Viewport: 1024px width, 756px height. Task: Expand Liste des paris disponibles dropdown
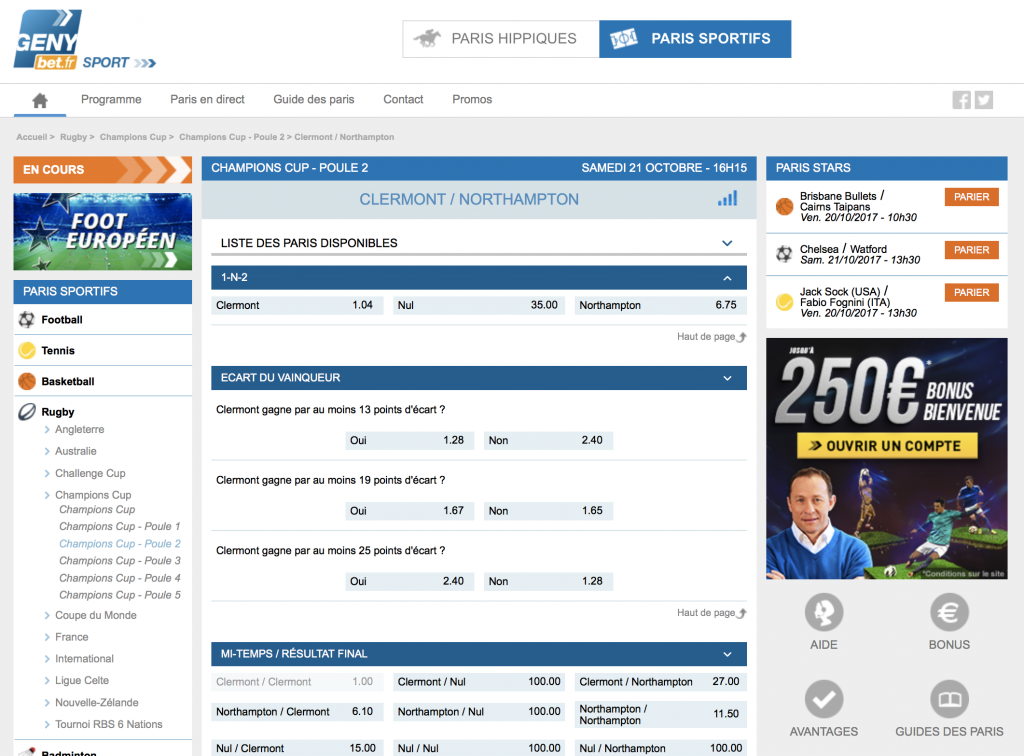[727, 243]
